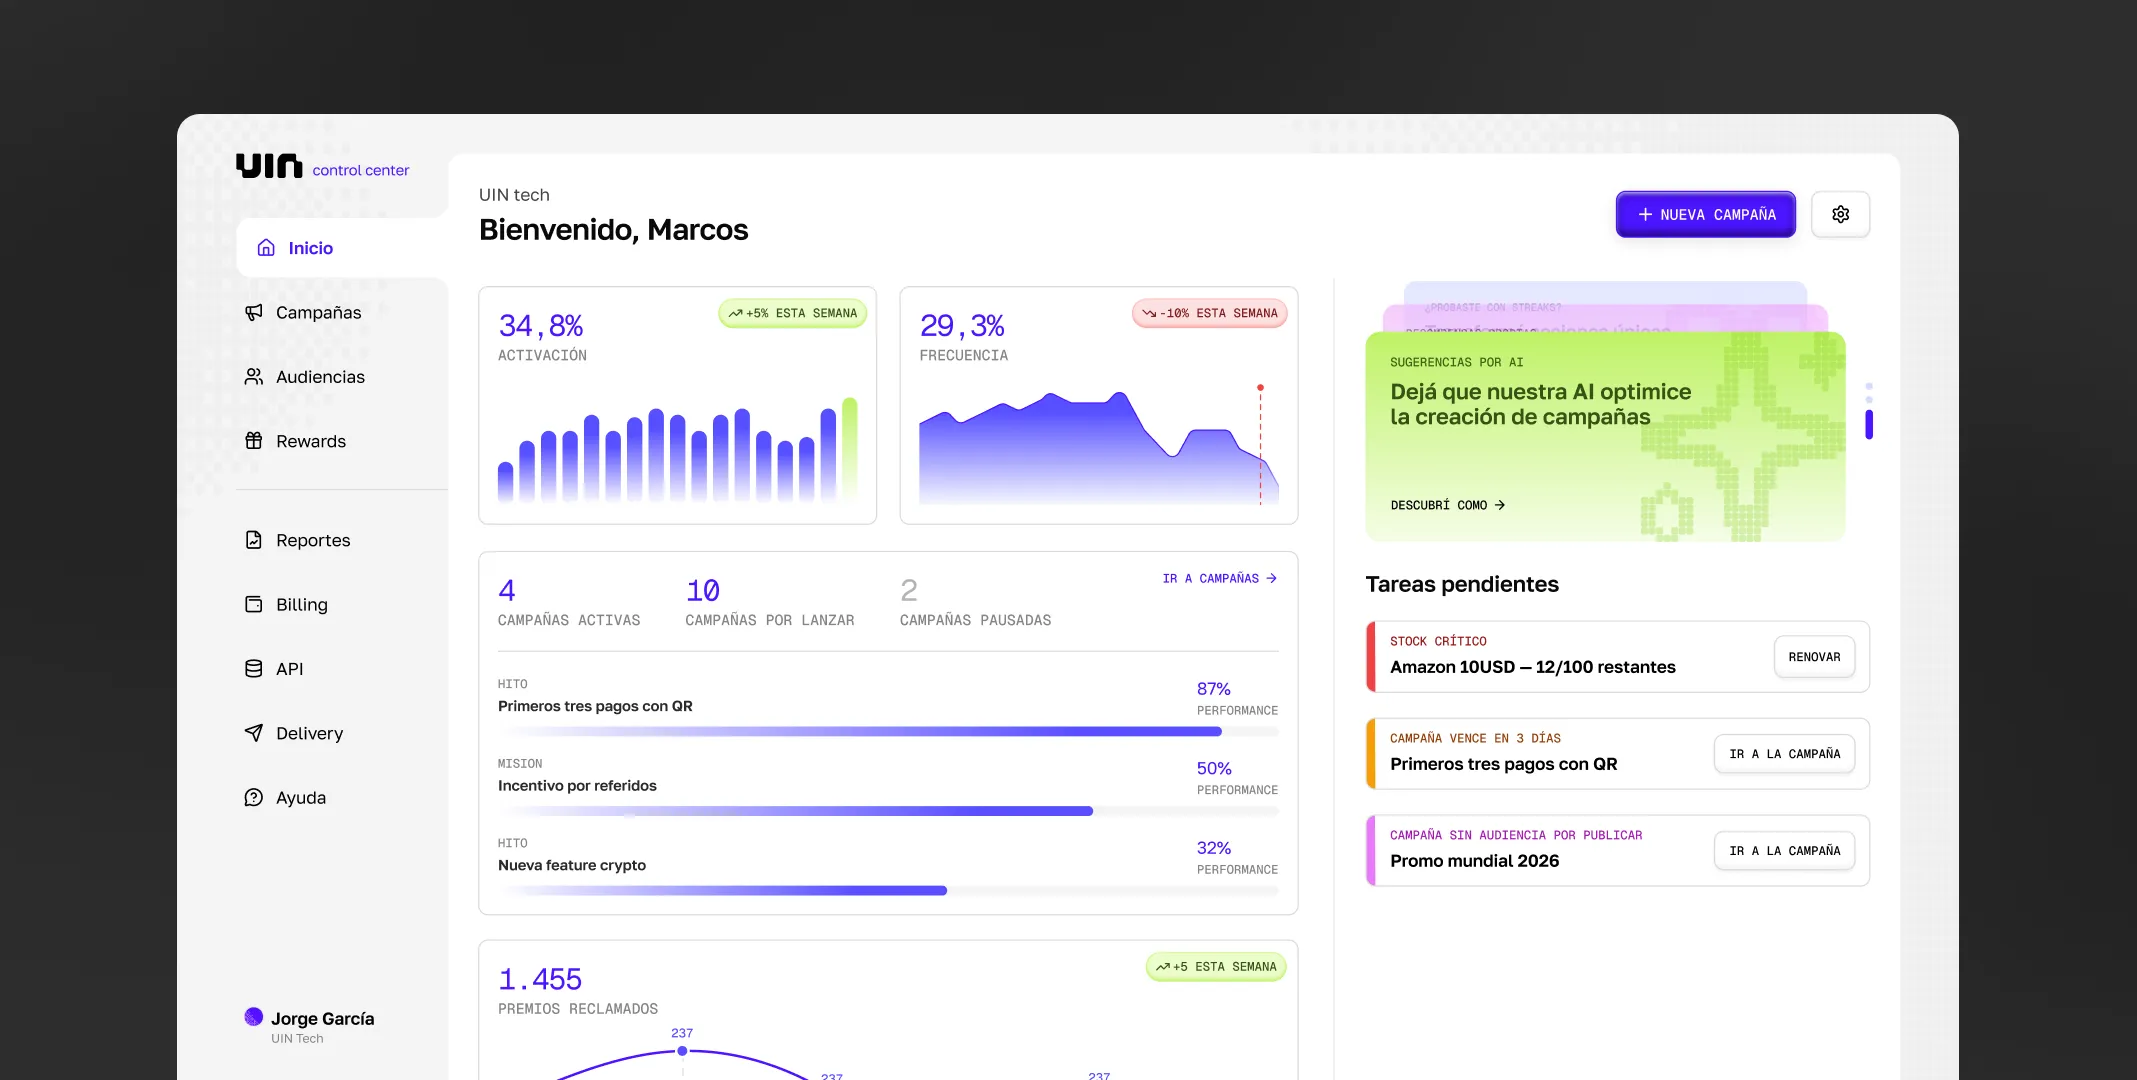Click the control center label
The image size is (2137, 1080).
(x=360, y=170)
